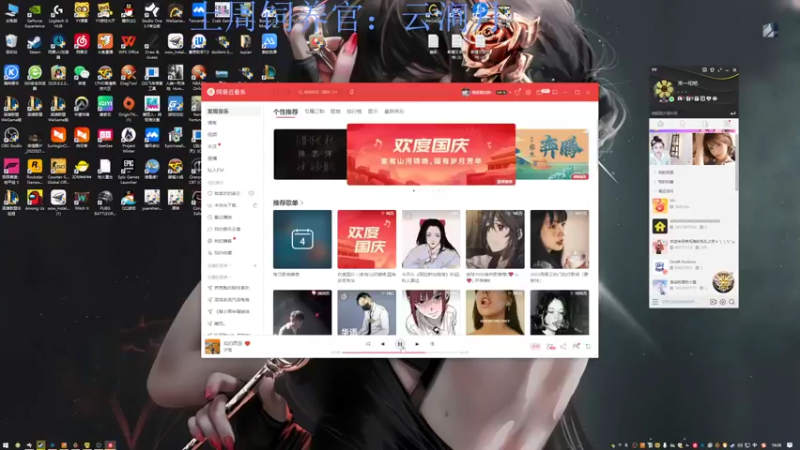Click the search box in NetEase title bar
The image size is (800, 450).
tap(319, 92)
